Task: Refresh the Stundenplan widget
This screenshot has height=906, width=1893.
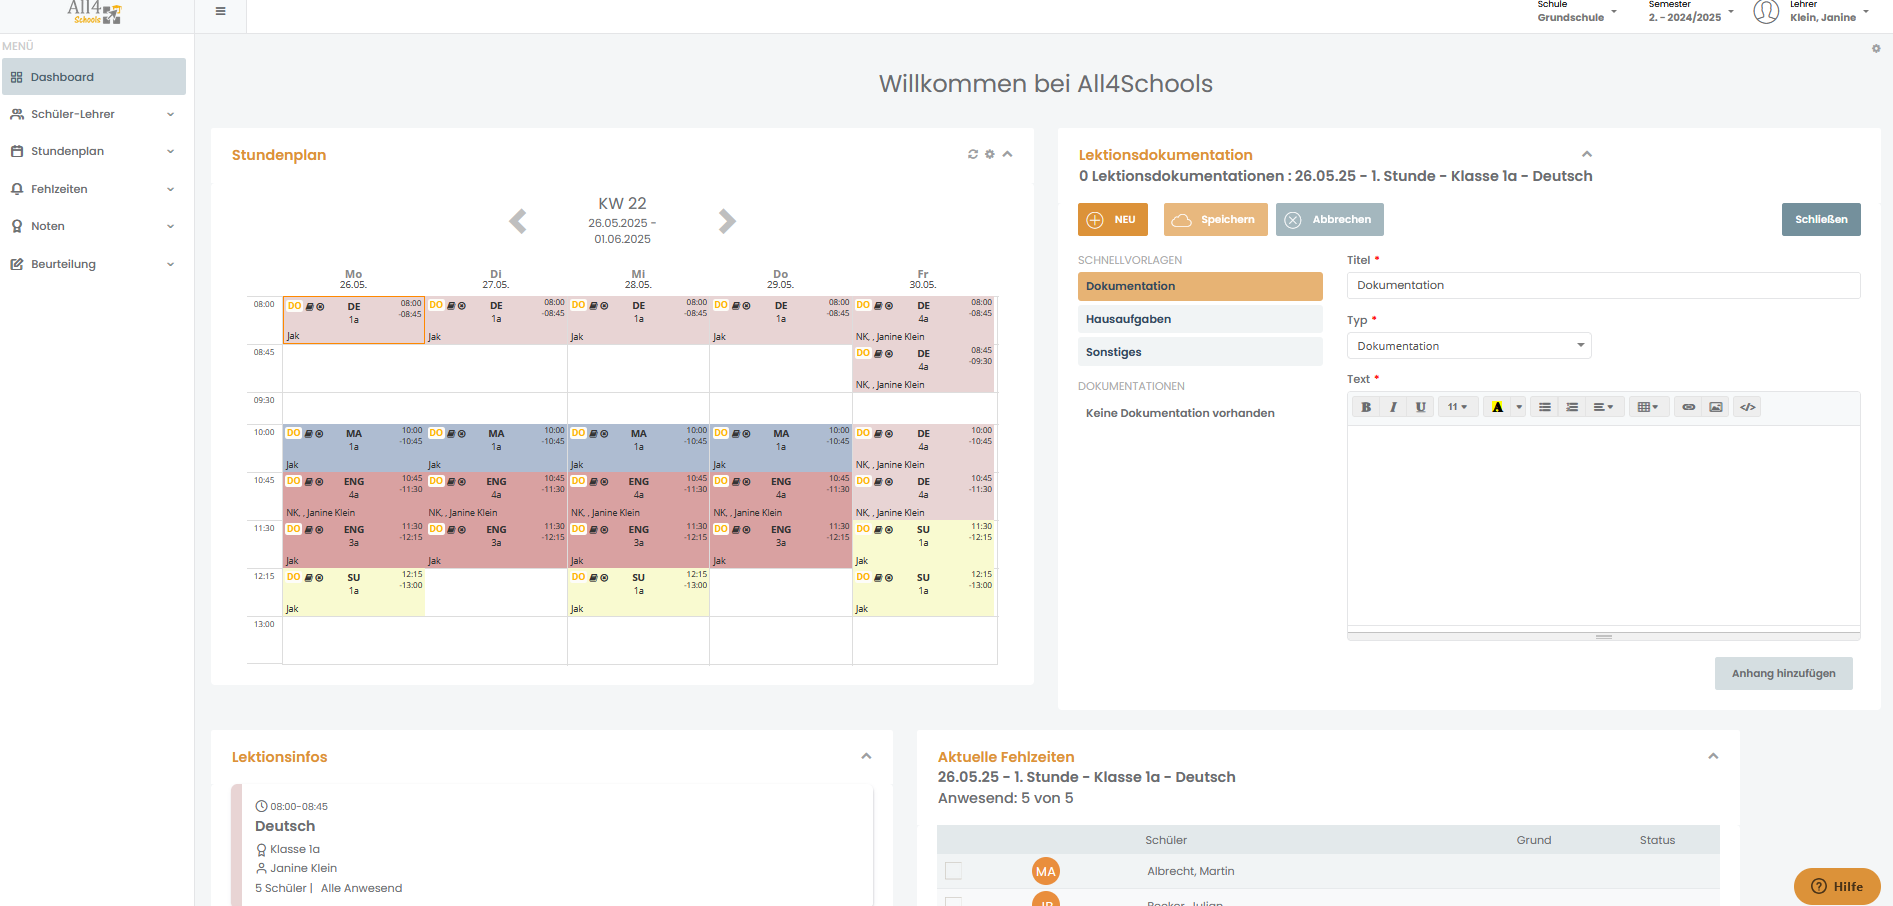Action: pyautogui.click(x=973, y=154)
